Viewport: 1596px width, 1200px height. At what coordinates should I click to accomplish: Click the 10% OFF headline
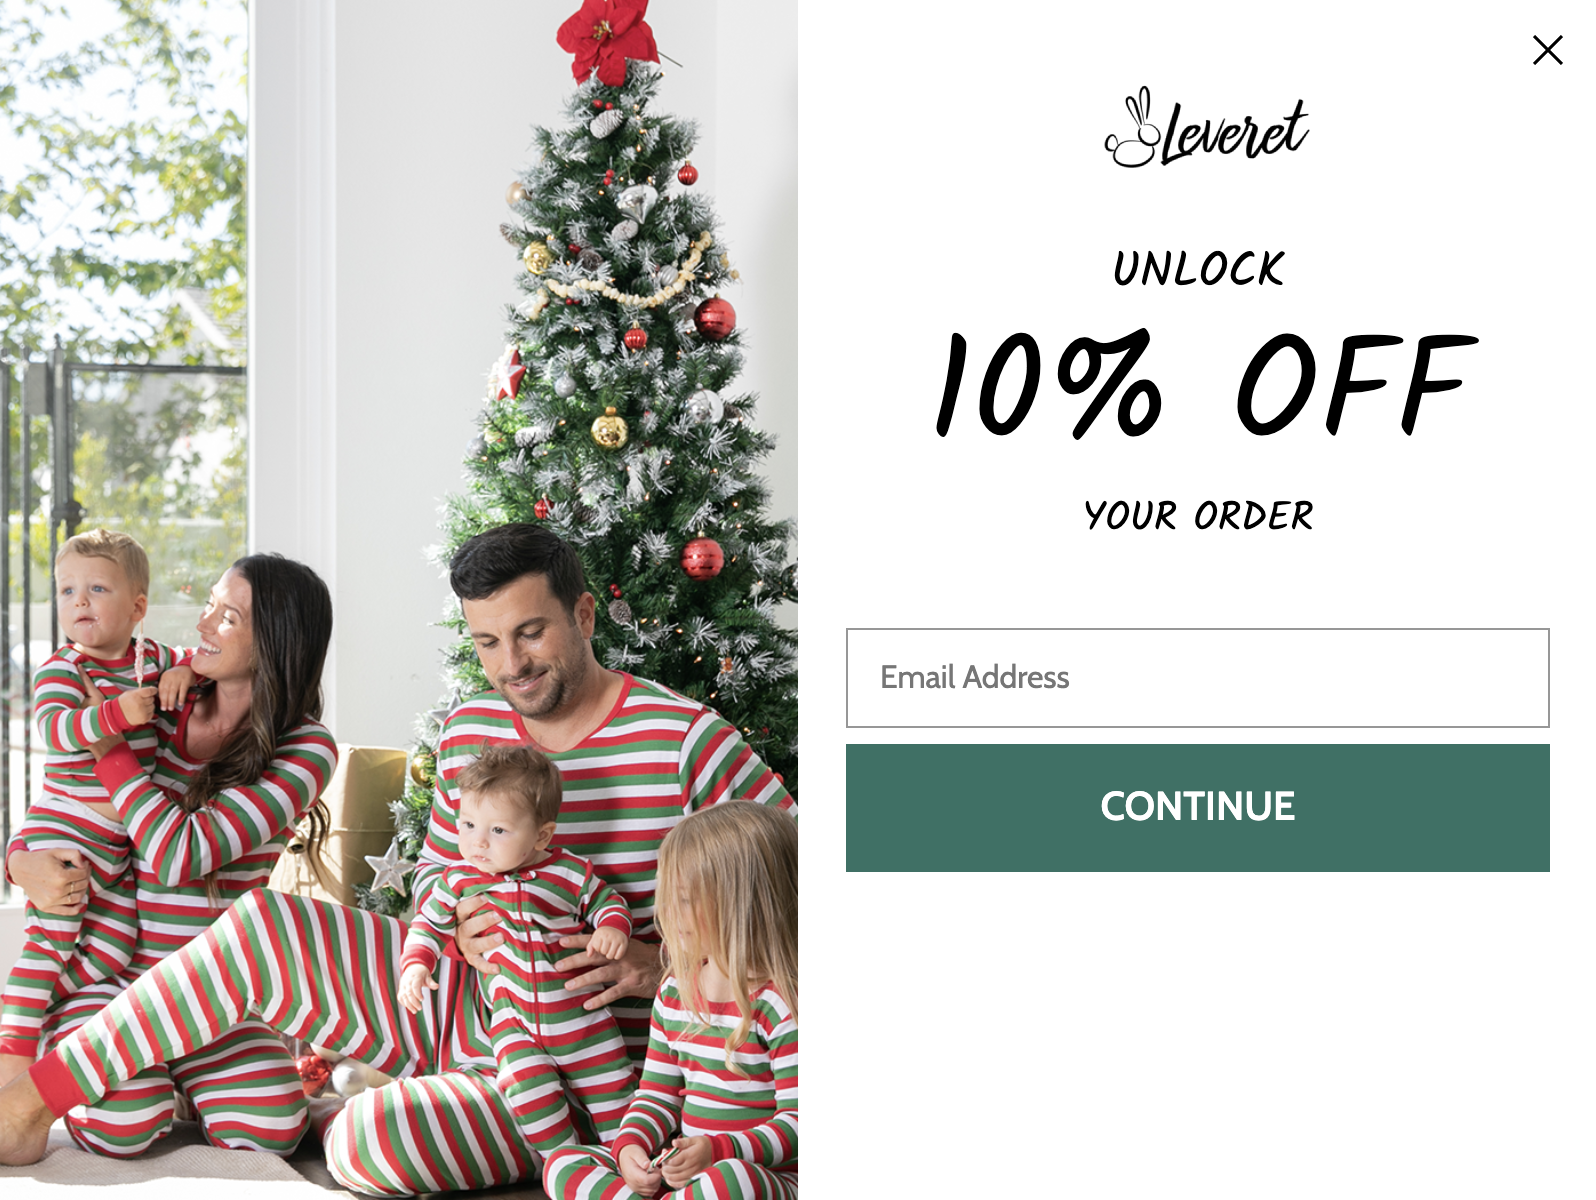tap(1205, 385)
